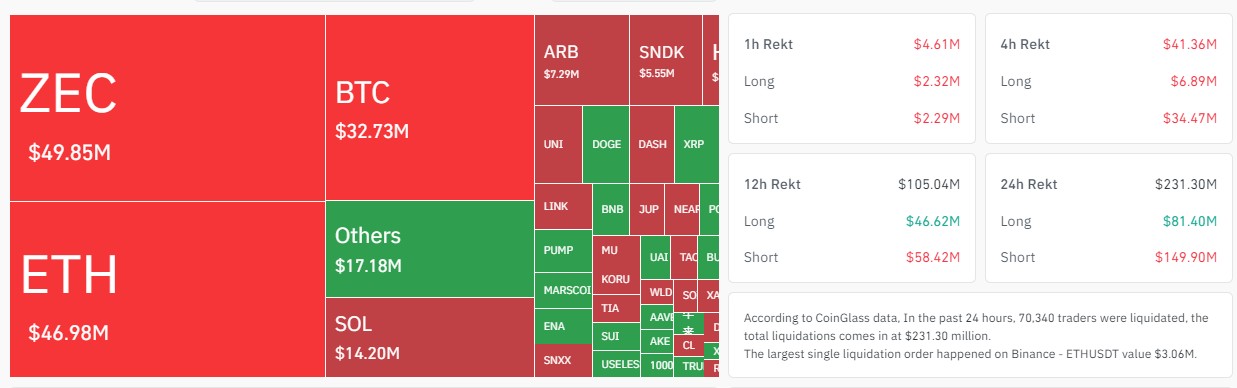
Task: Select the green Others $17.18M tile
Action: [x=429, y=249]
